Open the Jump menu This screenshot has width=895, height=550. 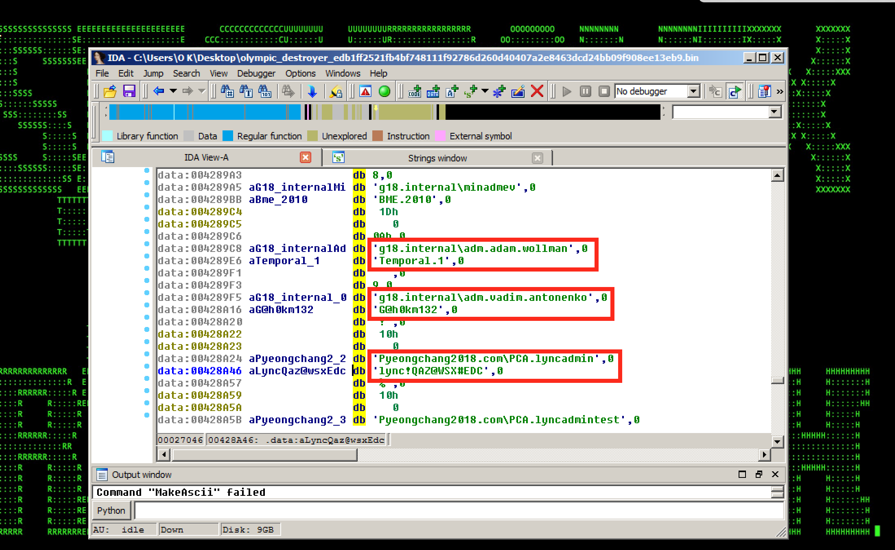(153, 73)
